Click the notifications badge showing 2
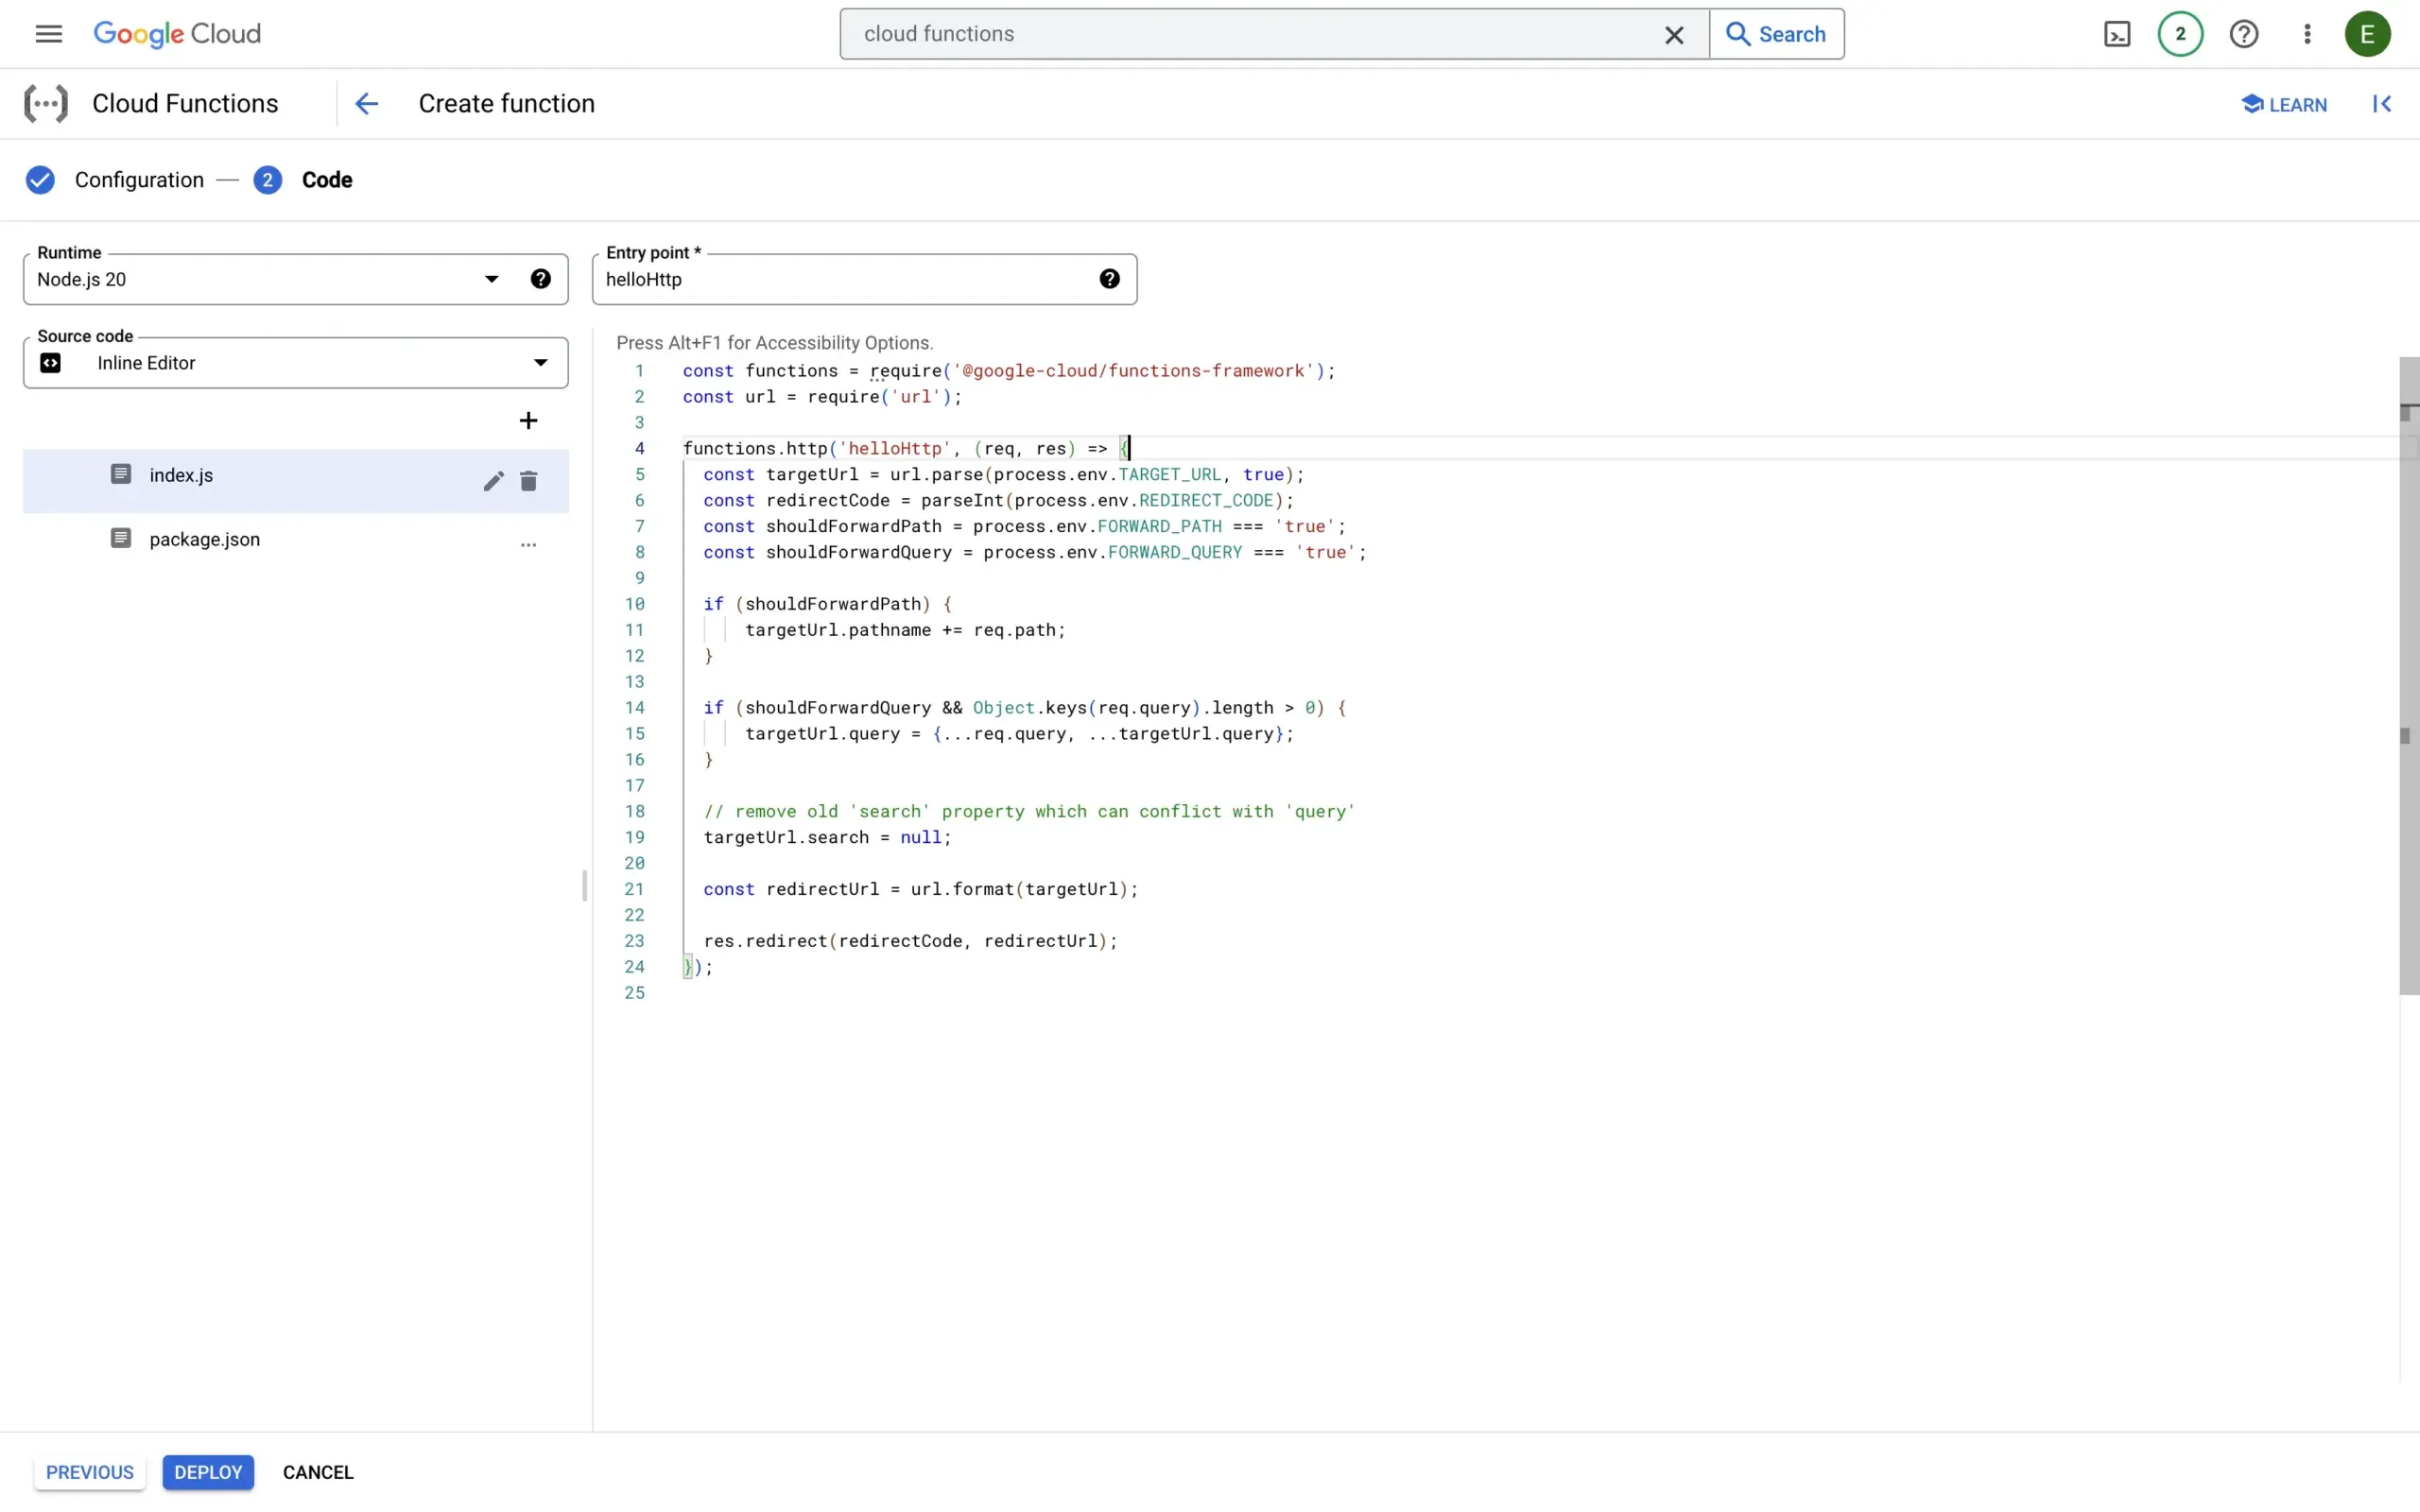Viewport: 2420px width, 1512px height. coord(2181,33)
